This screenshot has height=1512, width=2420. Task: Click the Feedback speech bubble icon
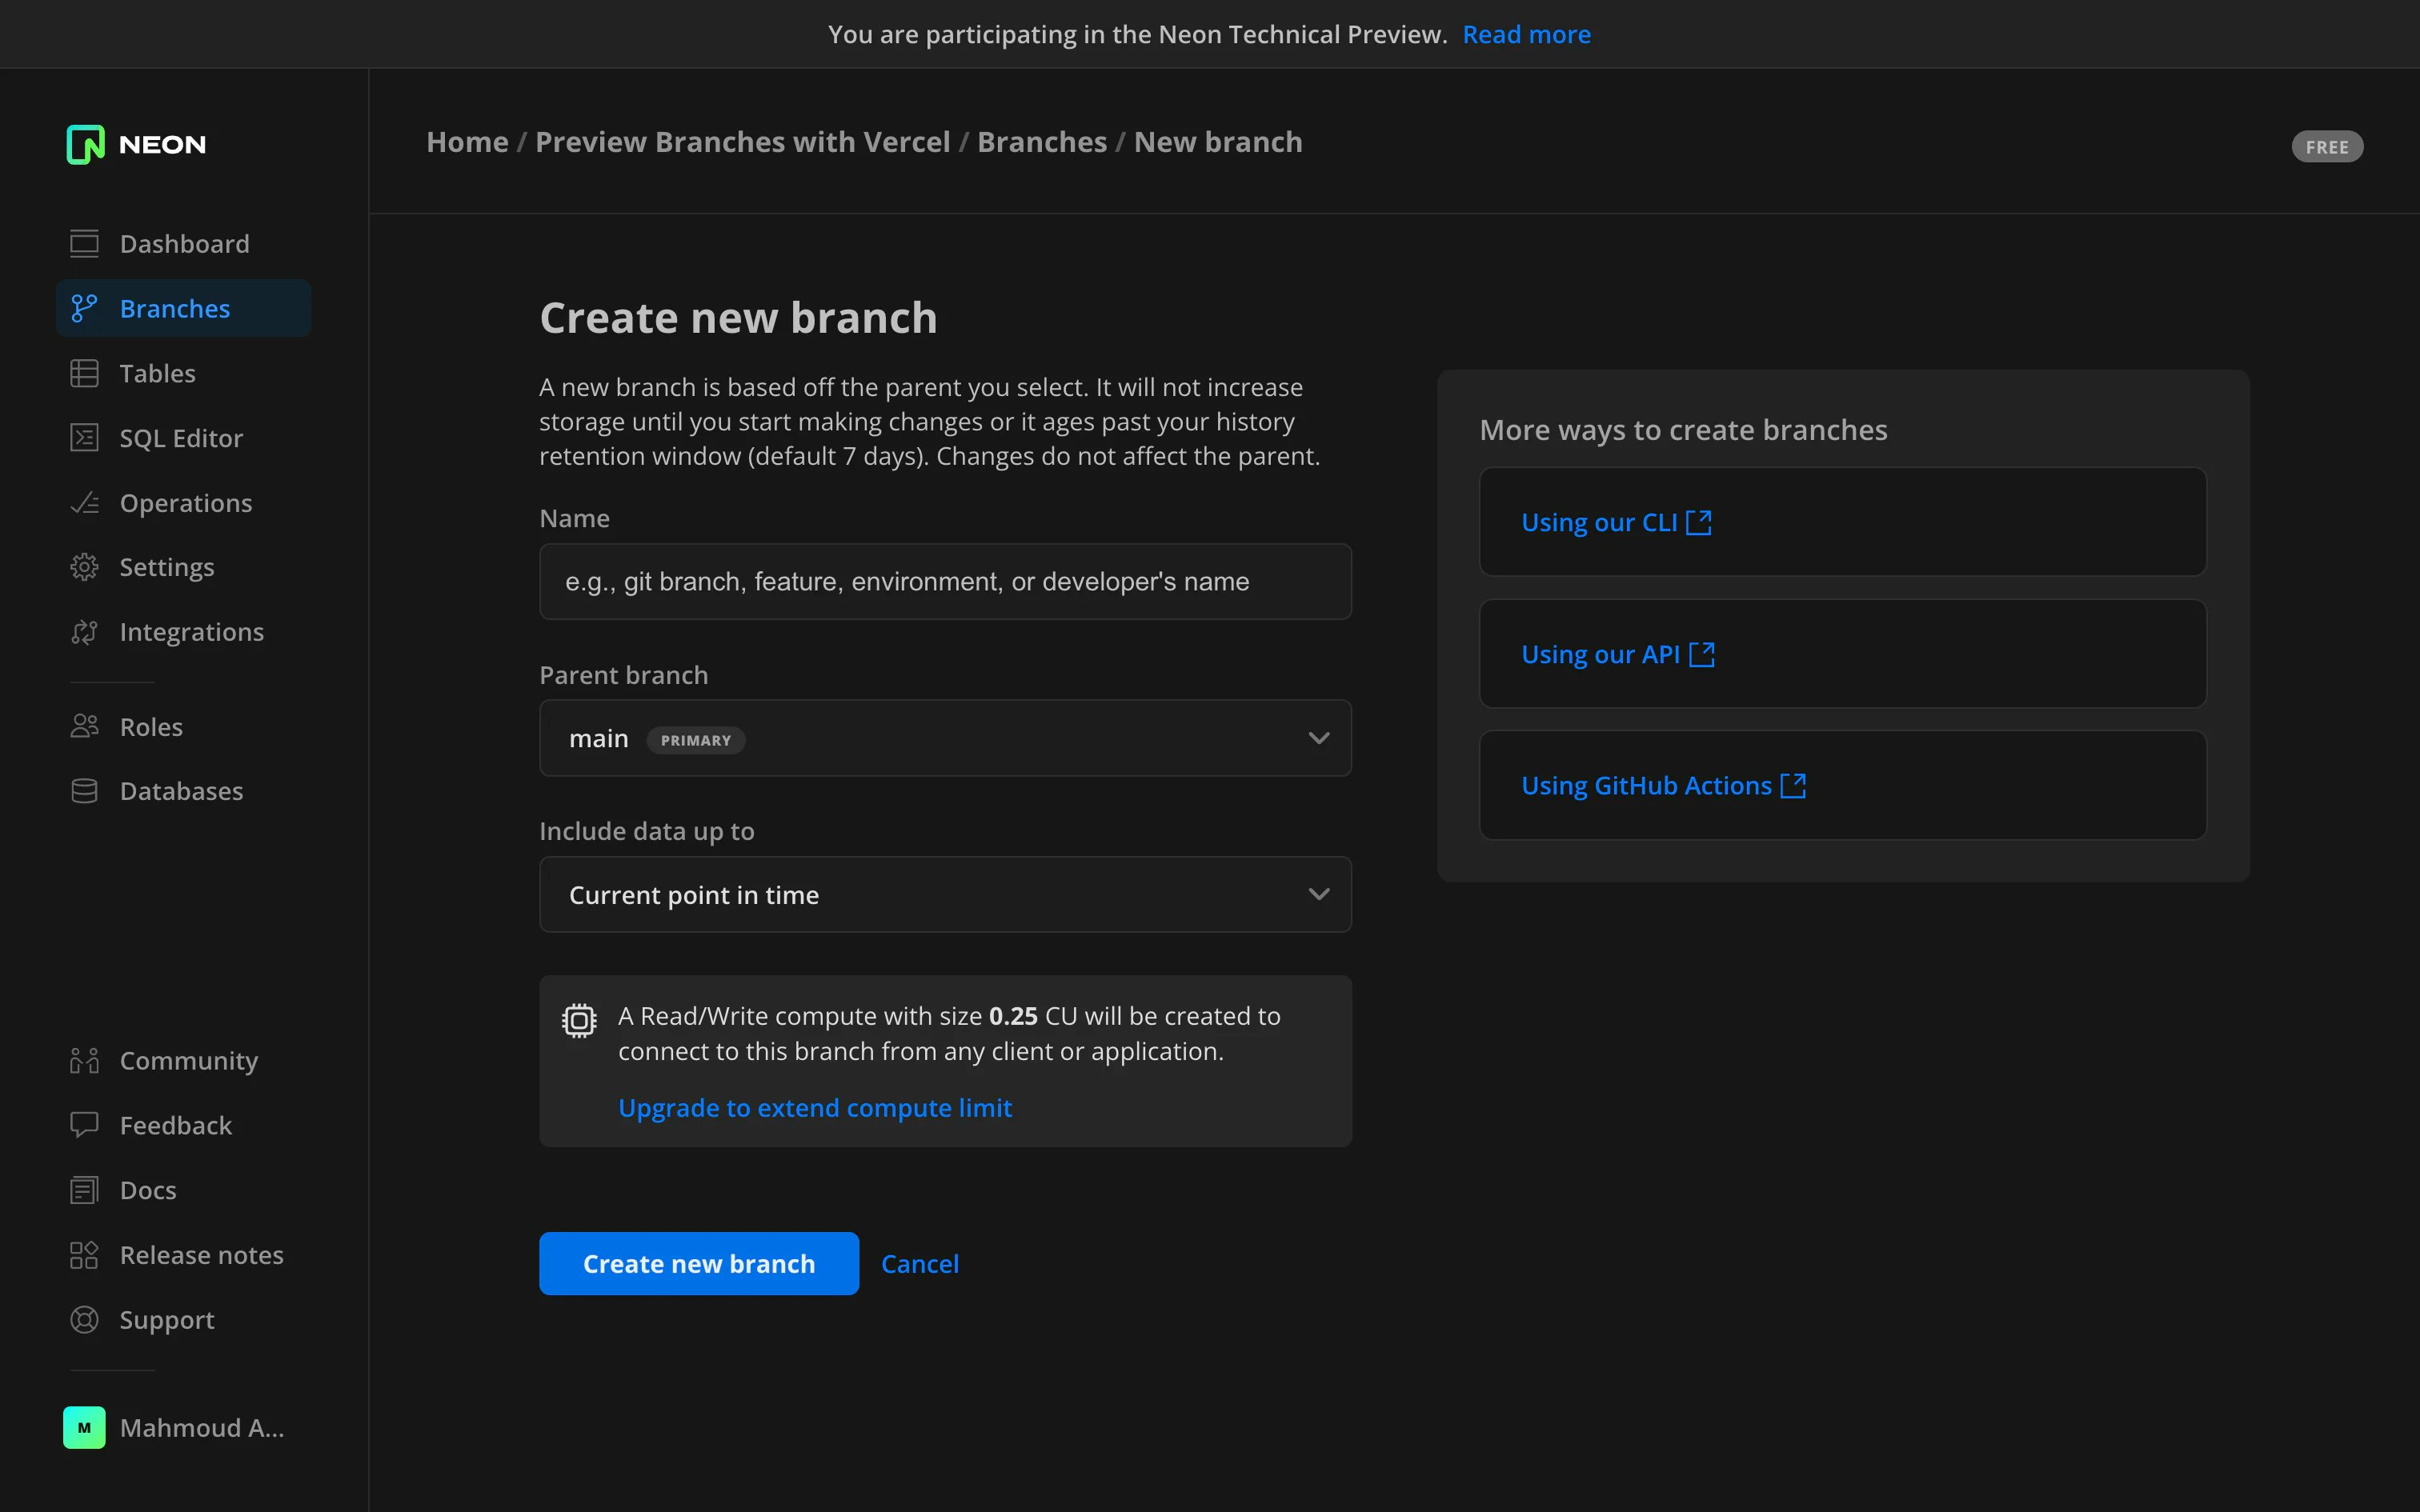(84, 1125)
